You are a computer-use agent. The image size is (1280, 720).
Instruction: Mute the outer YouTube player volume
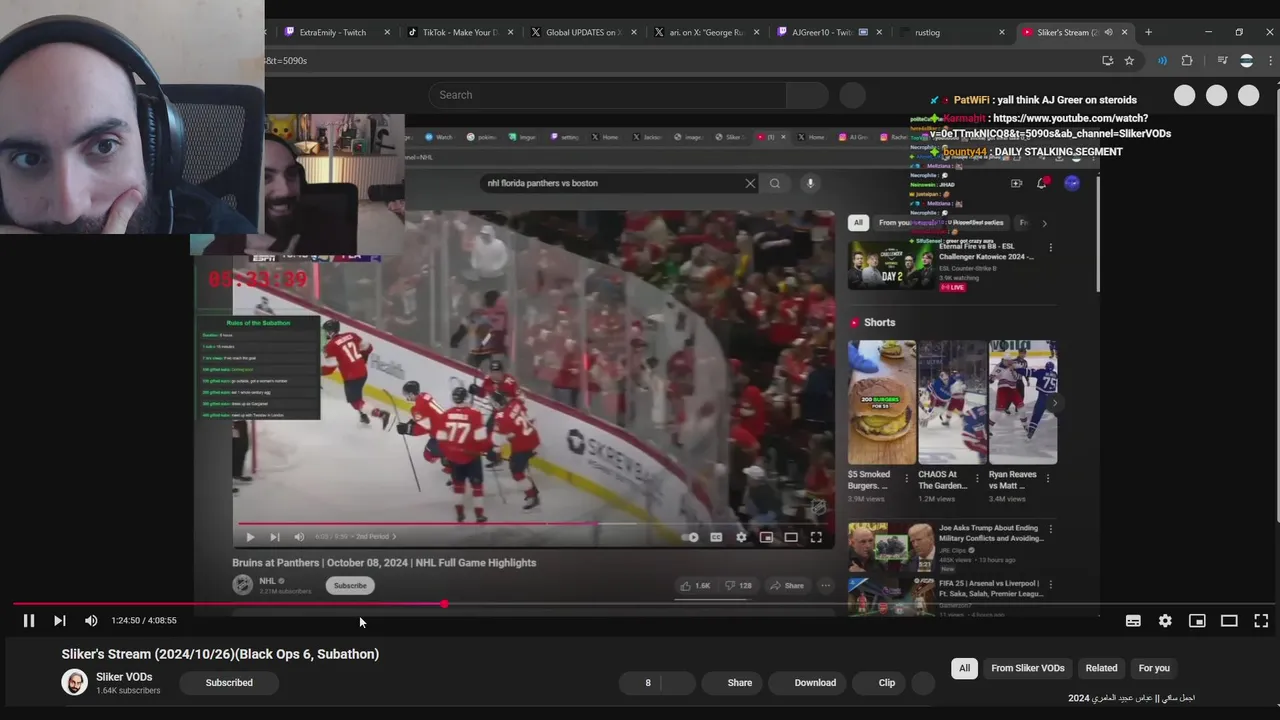click(91, 621)
